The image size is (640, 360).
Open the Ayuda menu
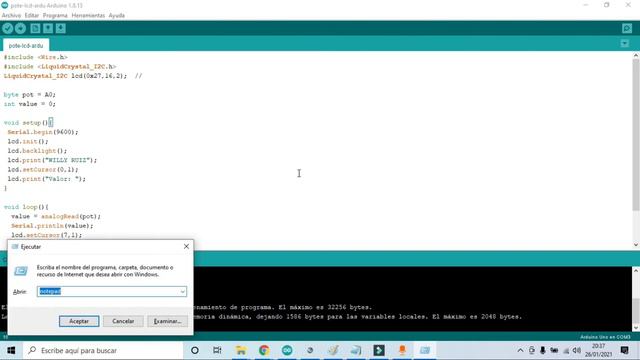point(117,16)
